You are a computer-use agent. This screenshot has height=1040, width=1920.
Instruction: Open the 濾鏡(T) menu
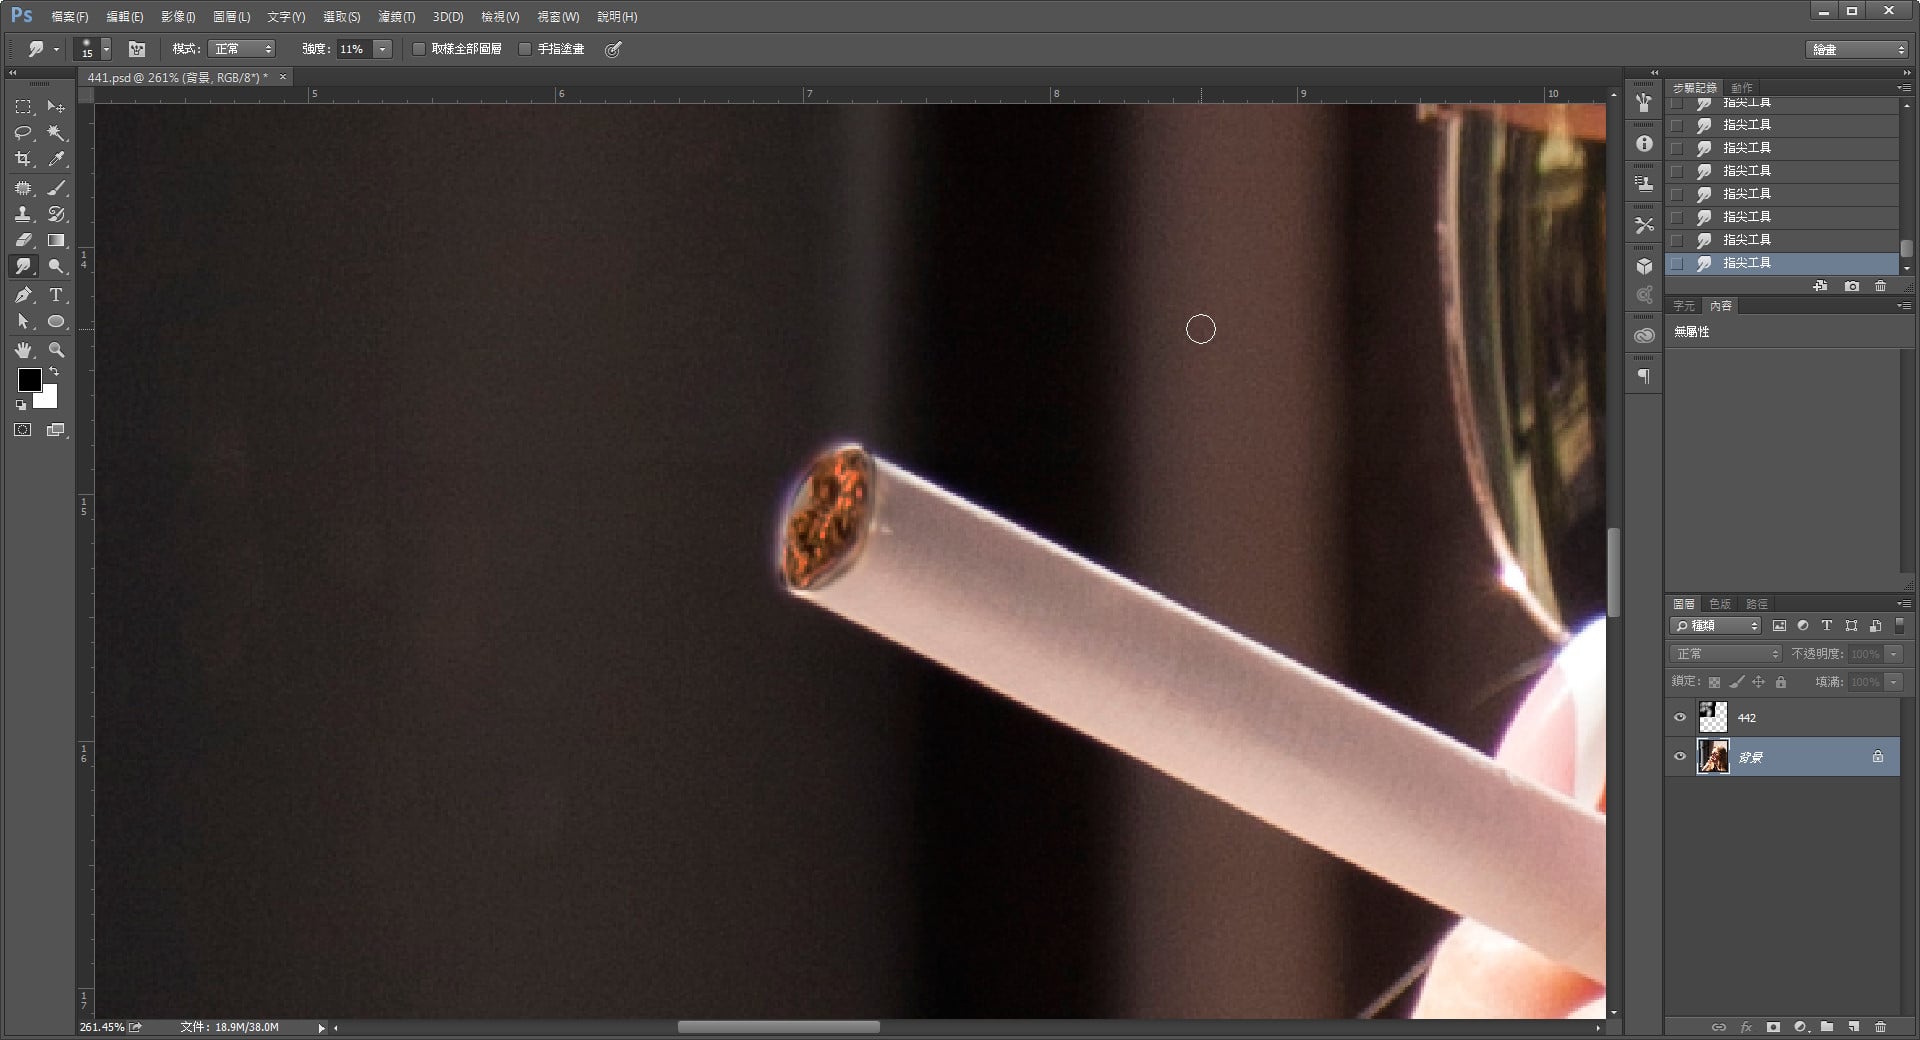pyautogui.click(x=396, y=17)
